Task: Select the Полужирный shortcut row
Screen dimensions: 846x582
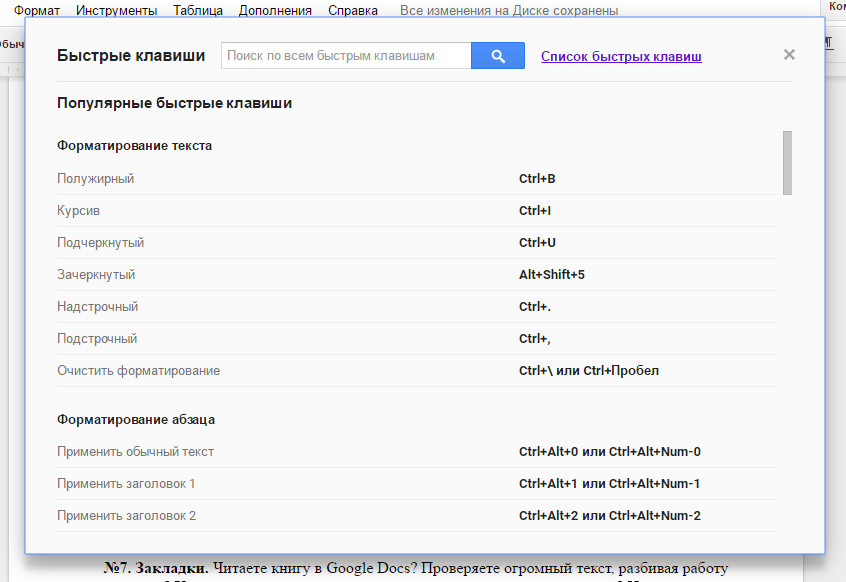Action: point(417,179)
